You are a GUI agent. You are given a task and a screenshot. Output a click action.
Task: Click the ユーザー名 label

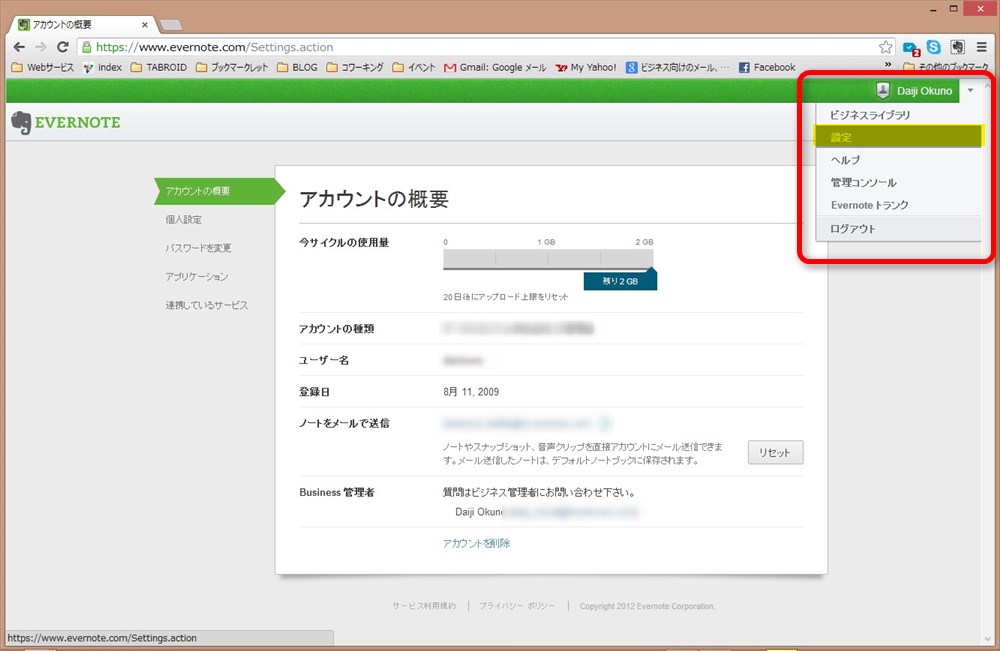(324, 360)
